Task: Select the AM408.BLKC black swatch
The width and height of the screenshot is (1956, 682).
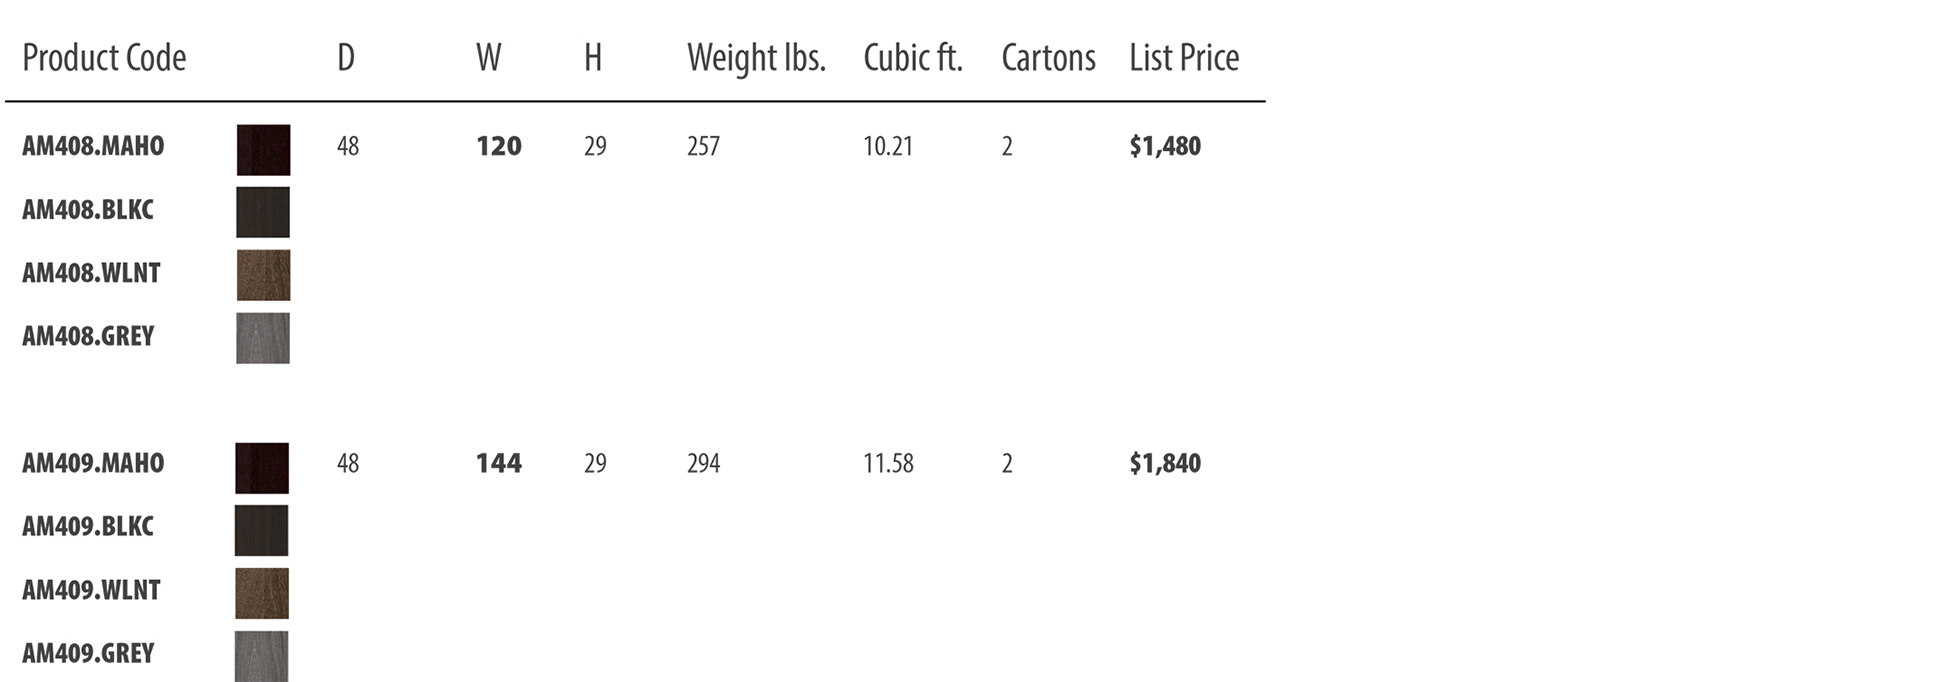Action: [x=263, y=212]
